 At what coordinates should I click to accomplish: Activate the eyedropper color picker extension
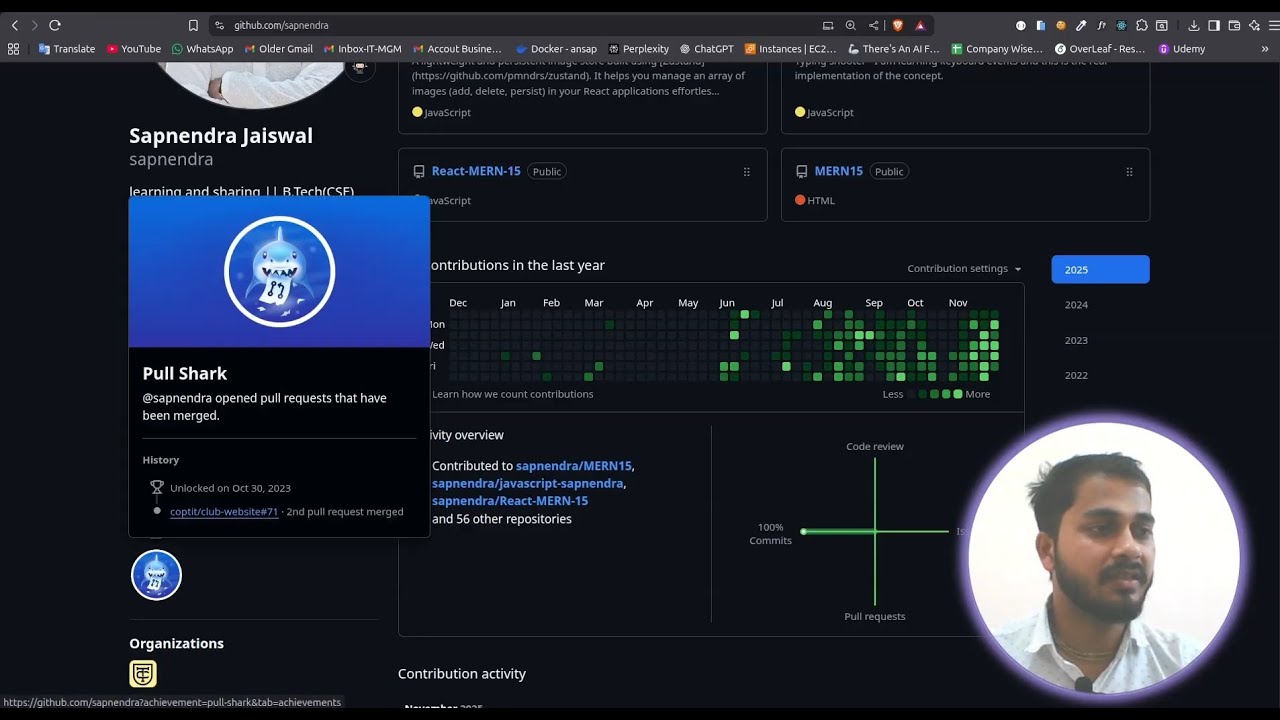pyautogui.click(x=1081, y=25)
